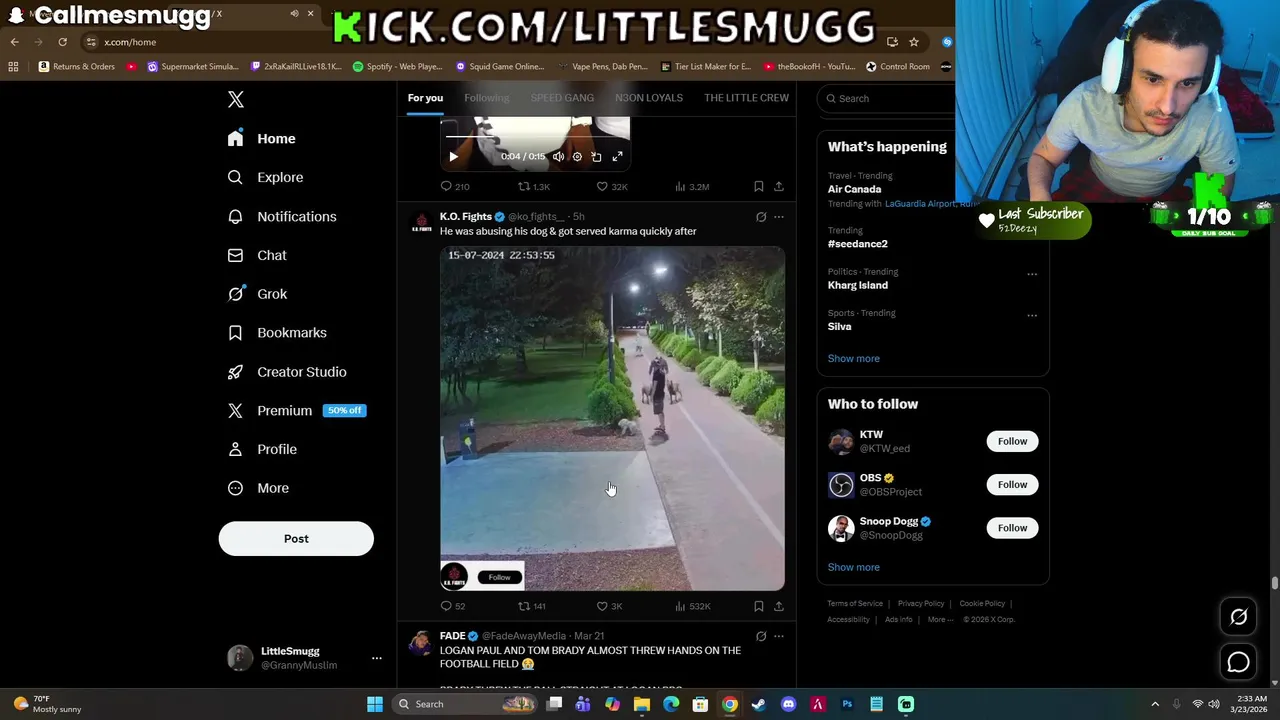Like the K.O. Fights post
Viewport: 1280px width, 720px height.
click(x=610, y=606)
